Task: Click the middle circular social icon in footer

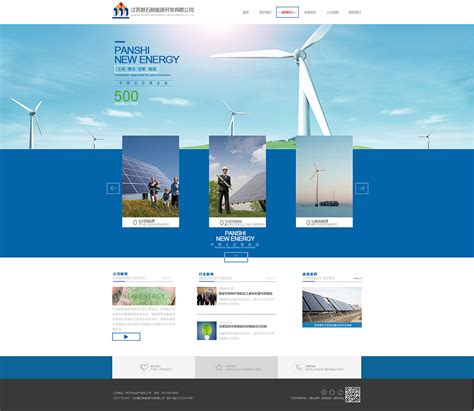Action: (332, 392)
